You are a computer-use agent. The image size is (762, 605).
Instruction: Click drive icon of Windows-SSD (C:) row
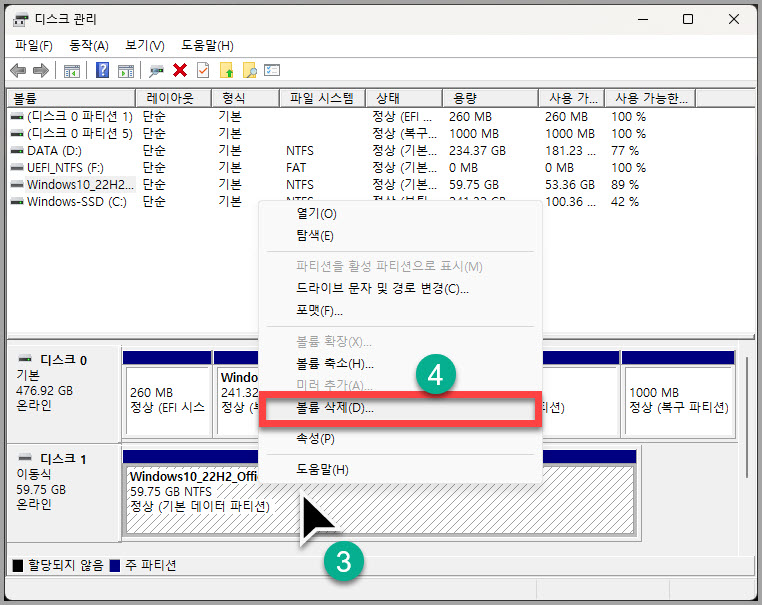[x=17, y=202]
